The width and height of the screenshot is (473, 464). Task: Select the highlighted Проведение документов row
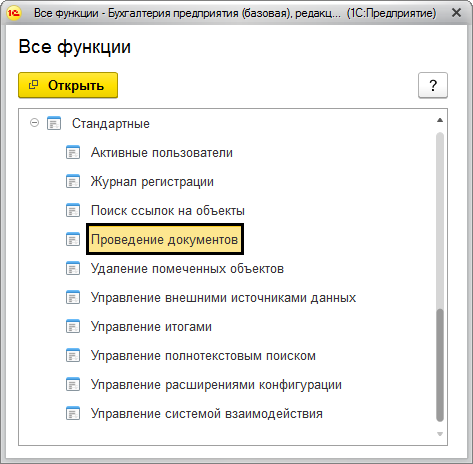165,239
